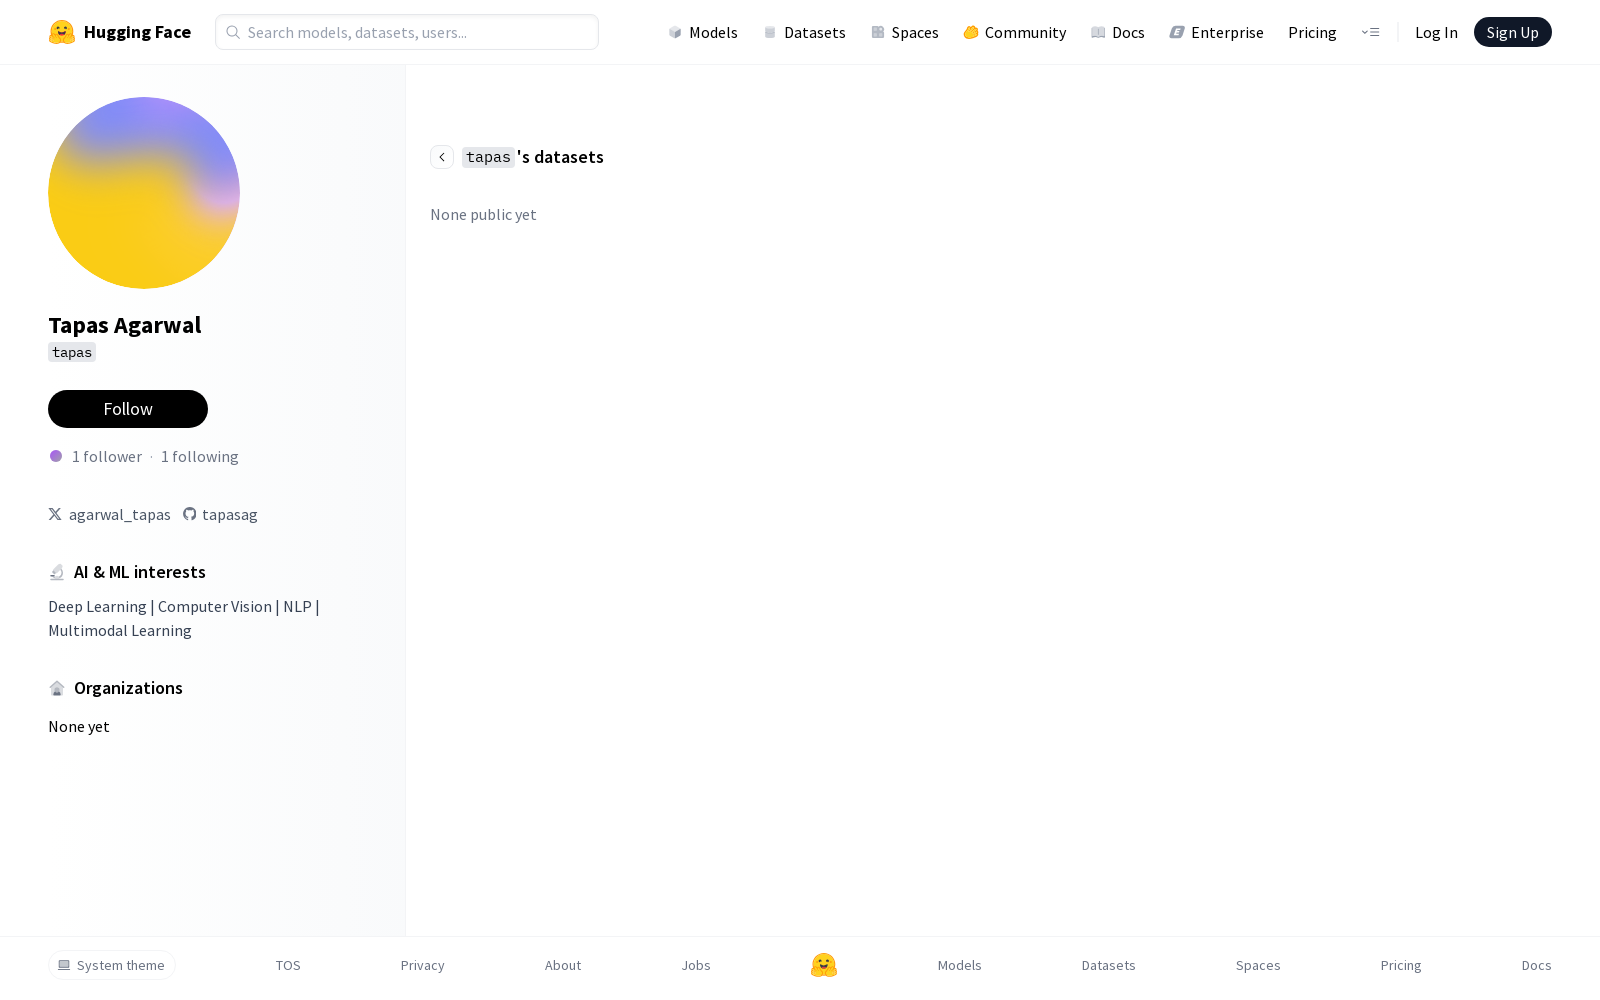Screen dimensions: 1600x1000
Task: Open Pricing in the top navigation
Action: (x=1312, y=32)
